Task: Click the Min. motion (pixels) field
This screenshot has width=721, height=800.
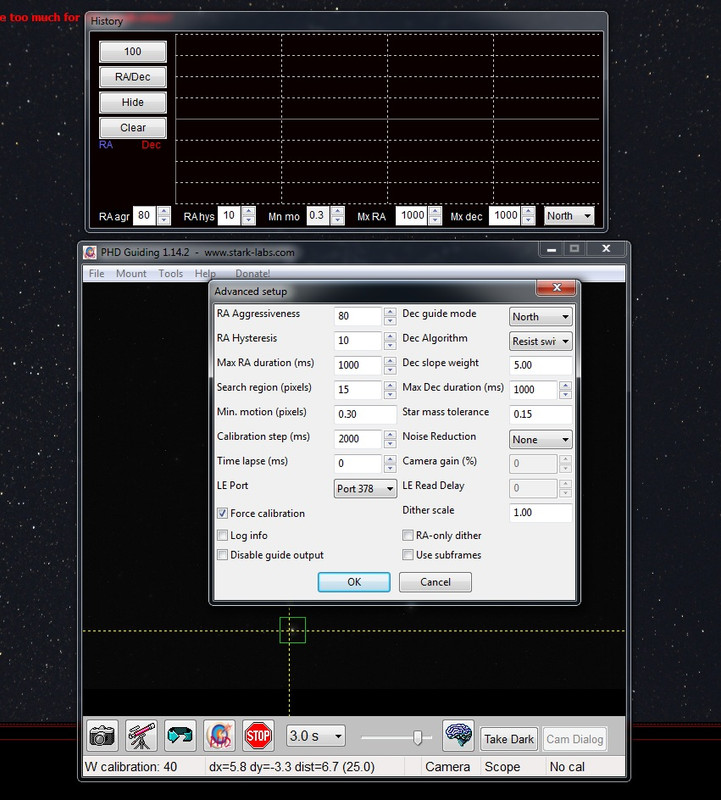Action: (x=365, y=414)
